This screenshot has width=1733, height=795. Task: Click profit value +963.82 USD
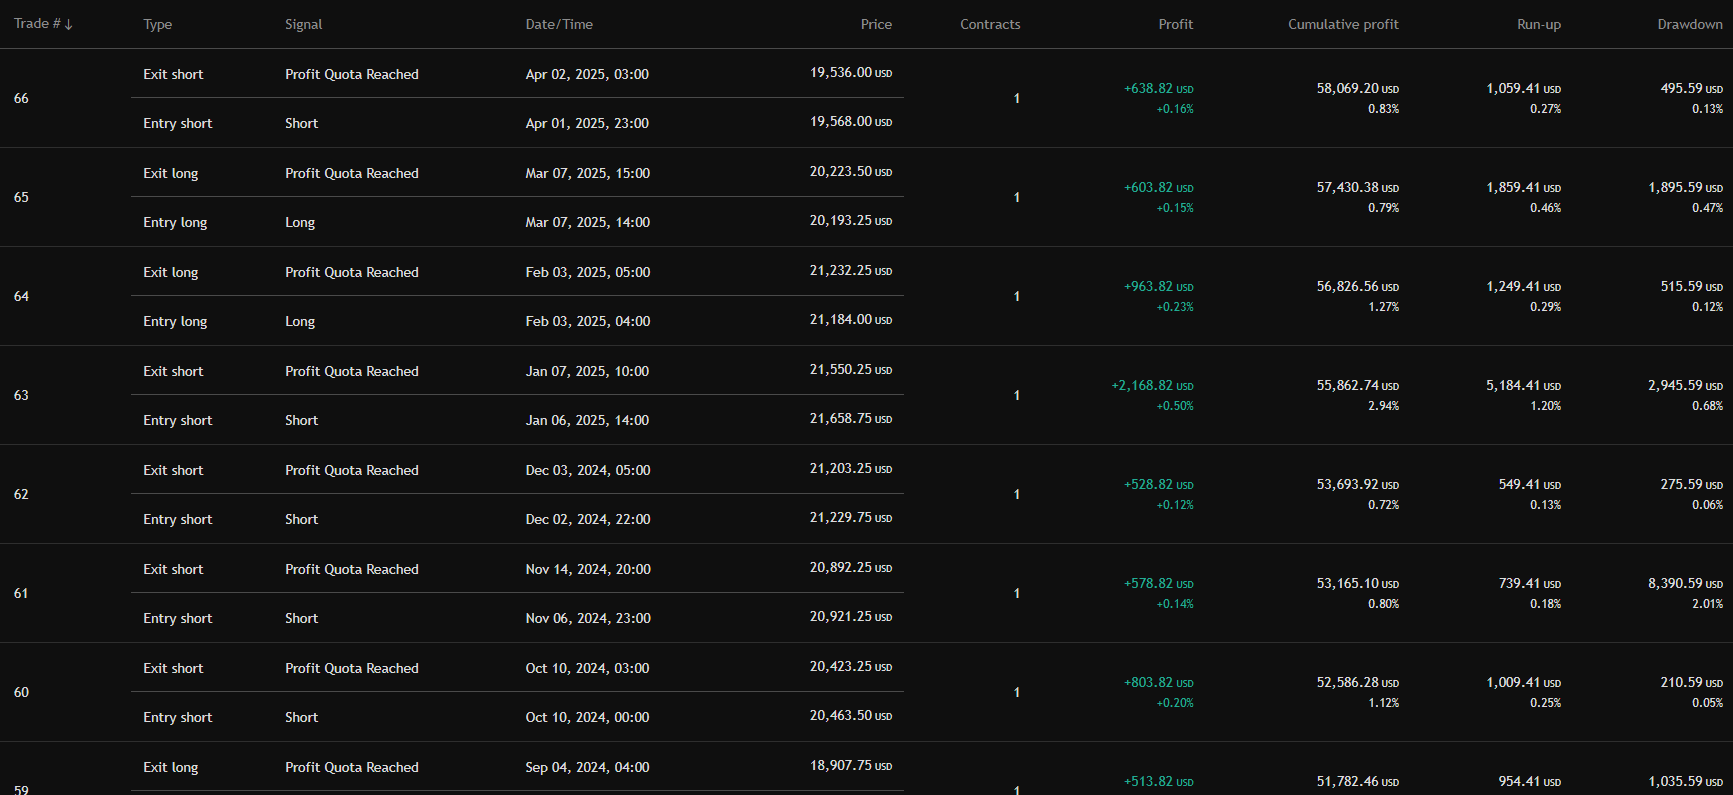(1159, 286)
